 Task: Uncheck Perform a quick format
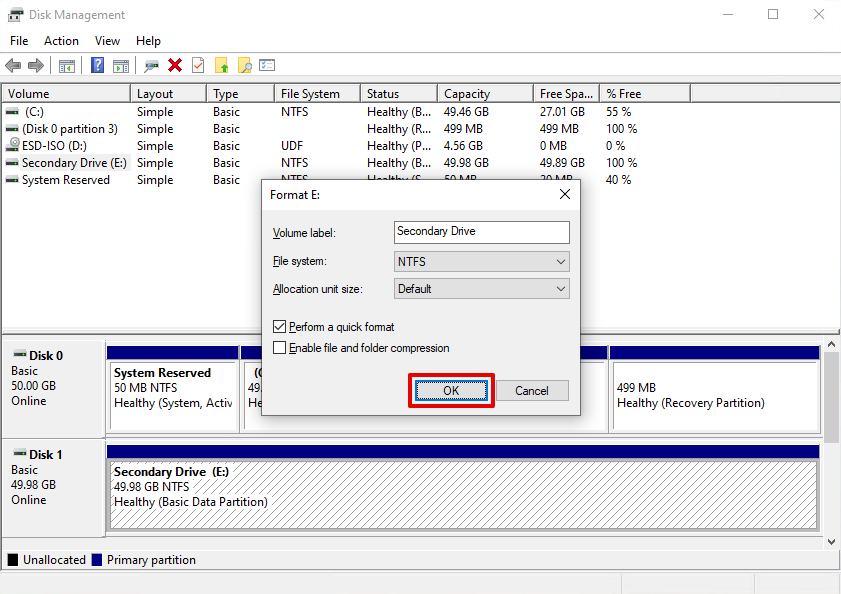click(x=280, y=327)
